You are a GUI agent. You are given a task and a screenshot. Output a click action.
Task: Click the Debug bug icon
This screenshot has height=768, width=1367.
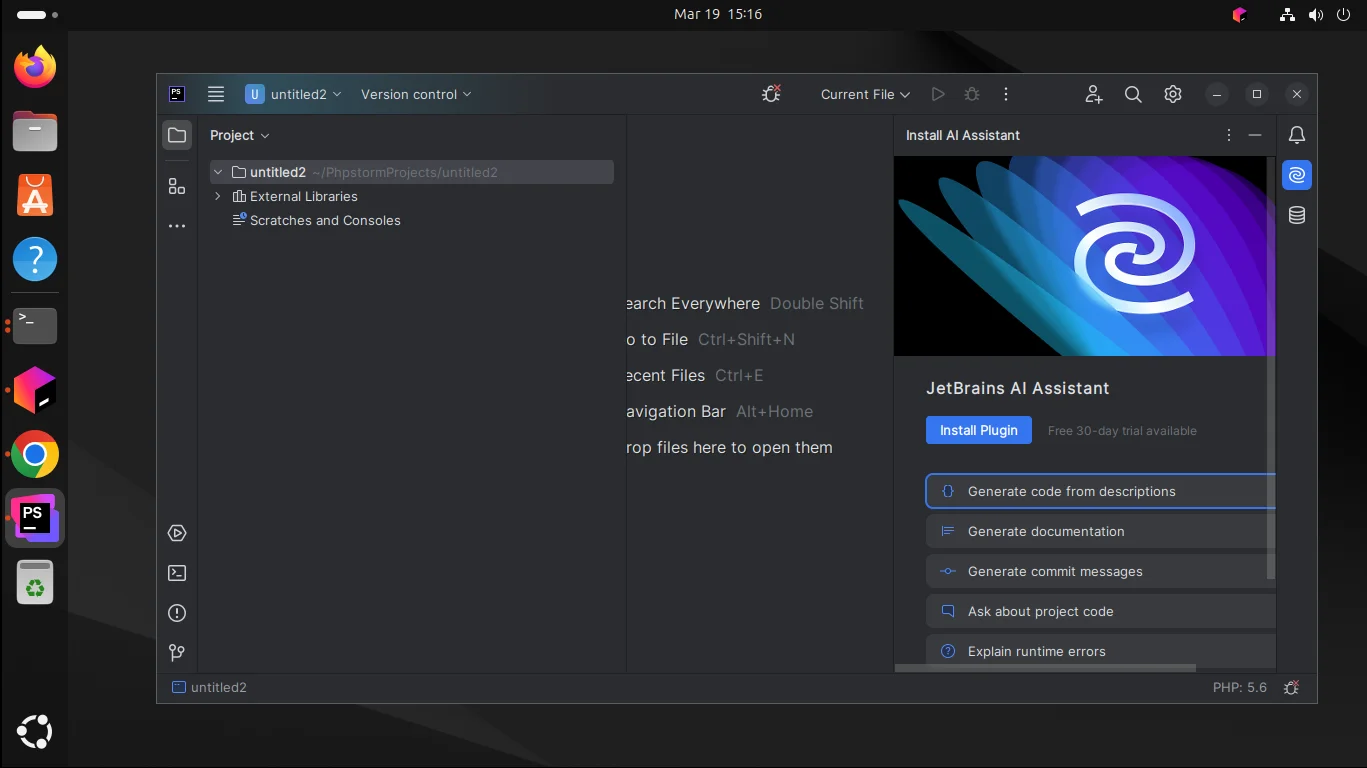(x=971, y=94)
